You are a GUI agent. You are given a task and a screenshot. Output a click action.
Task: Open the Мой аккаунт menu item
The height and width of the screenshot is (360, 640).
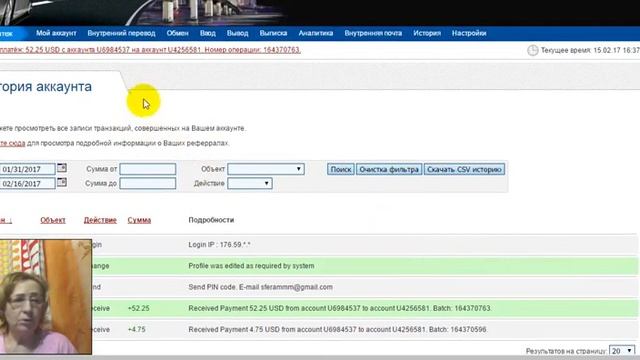(56, 33)
